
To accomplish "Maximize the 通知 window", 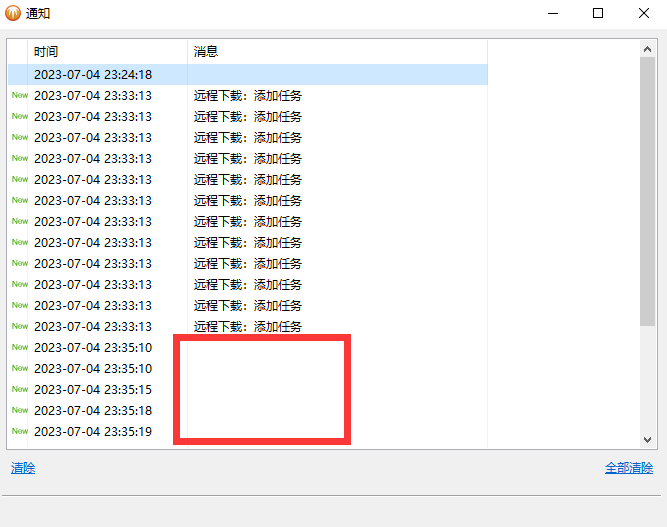I will coord(598,13).
